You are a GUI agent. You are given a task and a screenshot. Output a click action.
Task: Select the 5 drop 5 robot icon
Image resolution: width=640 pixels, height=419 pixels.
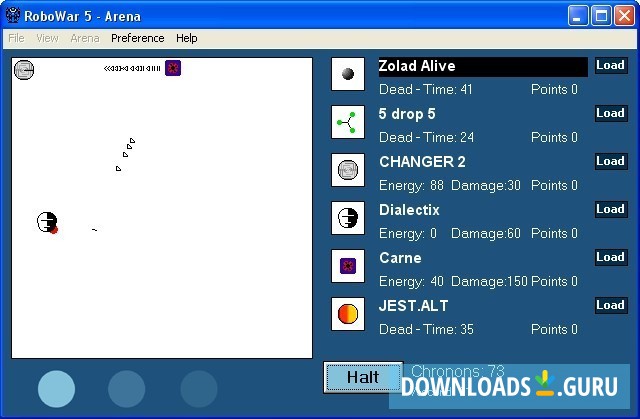tap(348, 122)
